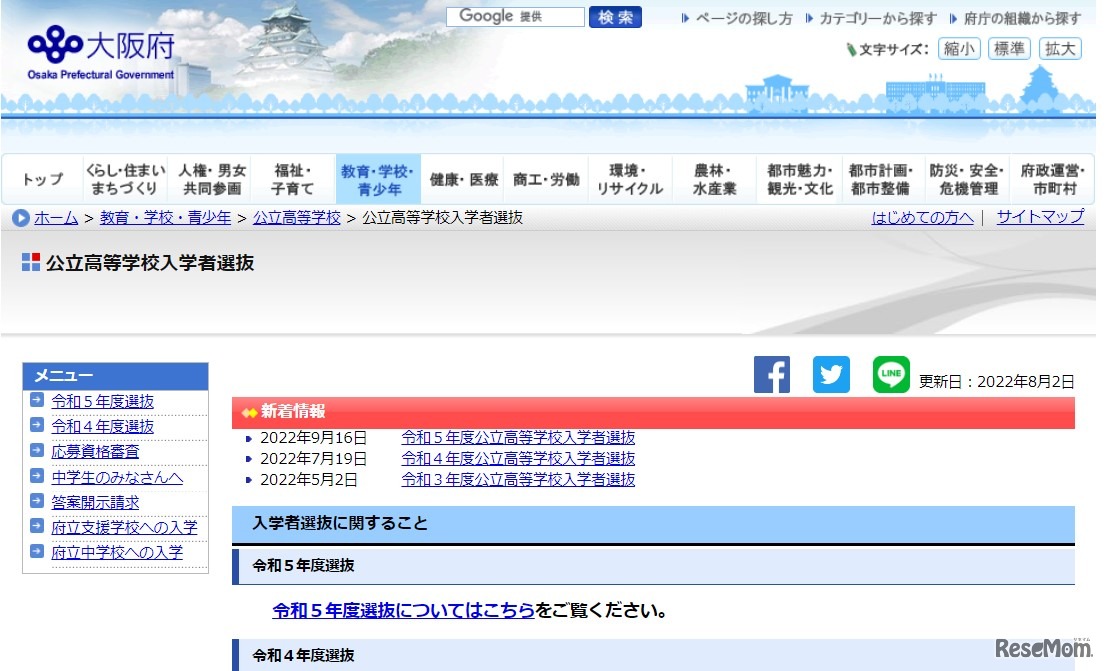The height and width of the screenshot is (671, 1106).
Task: Open 令和５年度選抜 sidebar menu link
Action: tap(102, 401)
